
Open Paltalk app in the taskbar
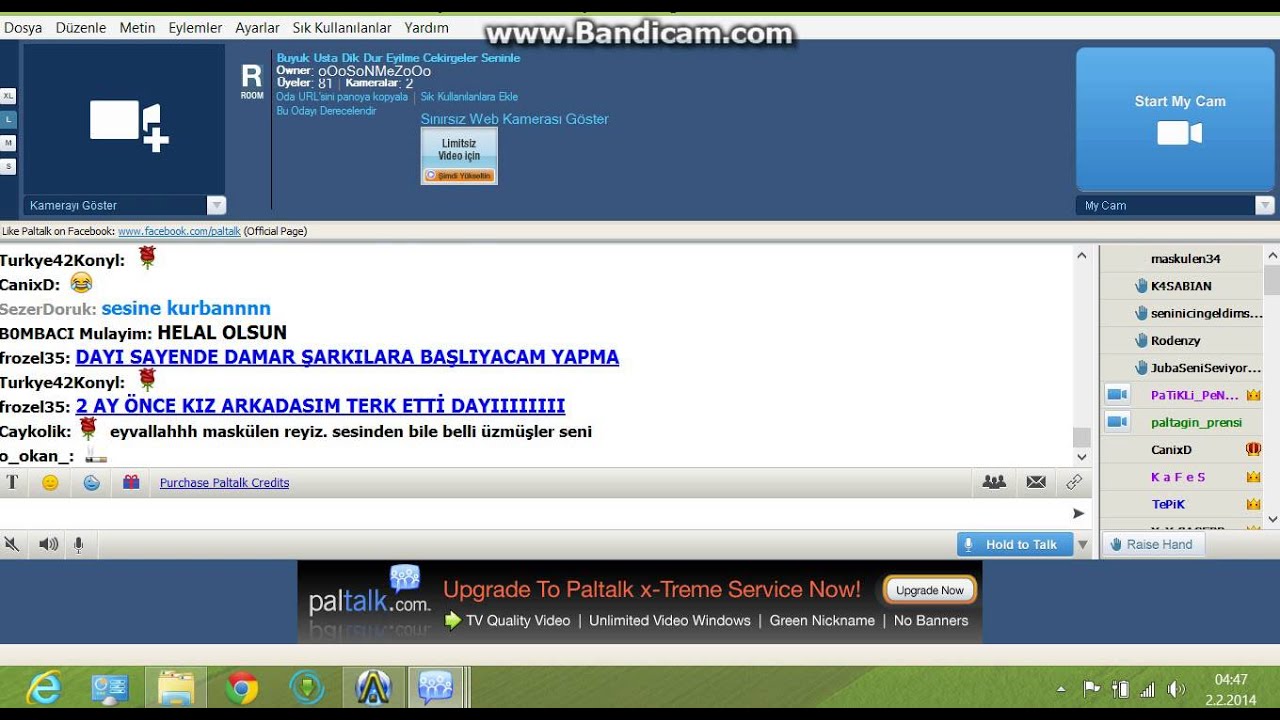point(436,688)
